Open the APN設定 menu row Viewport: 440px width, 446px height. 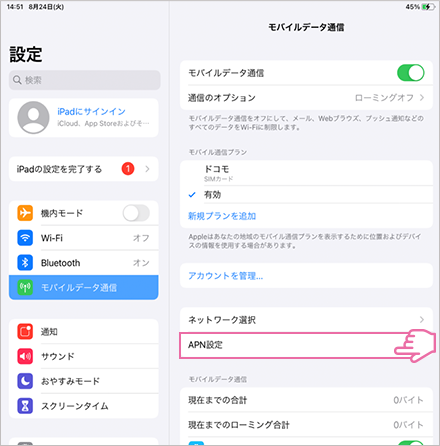tap(306, 345)
